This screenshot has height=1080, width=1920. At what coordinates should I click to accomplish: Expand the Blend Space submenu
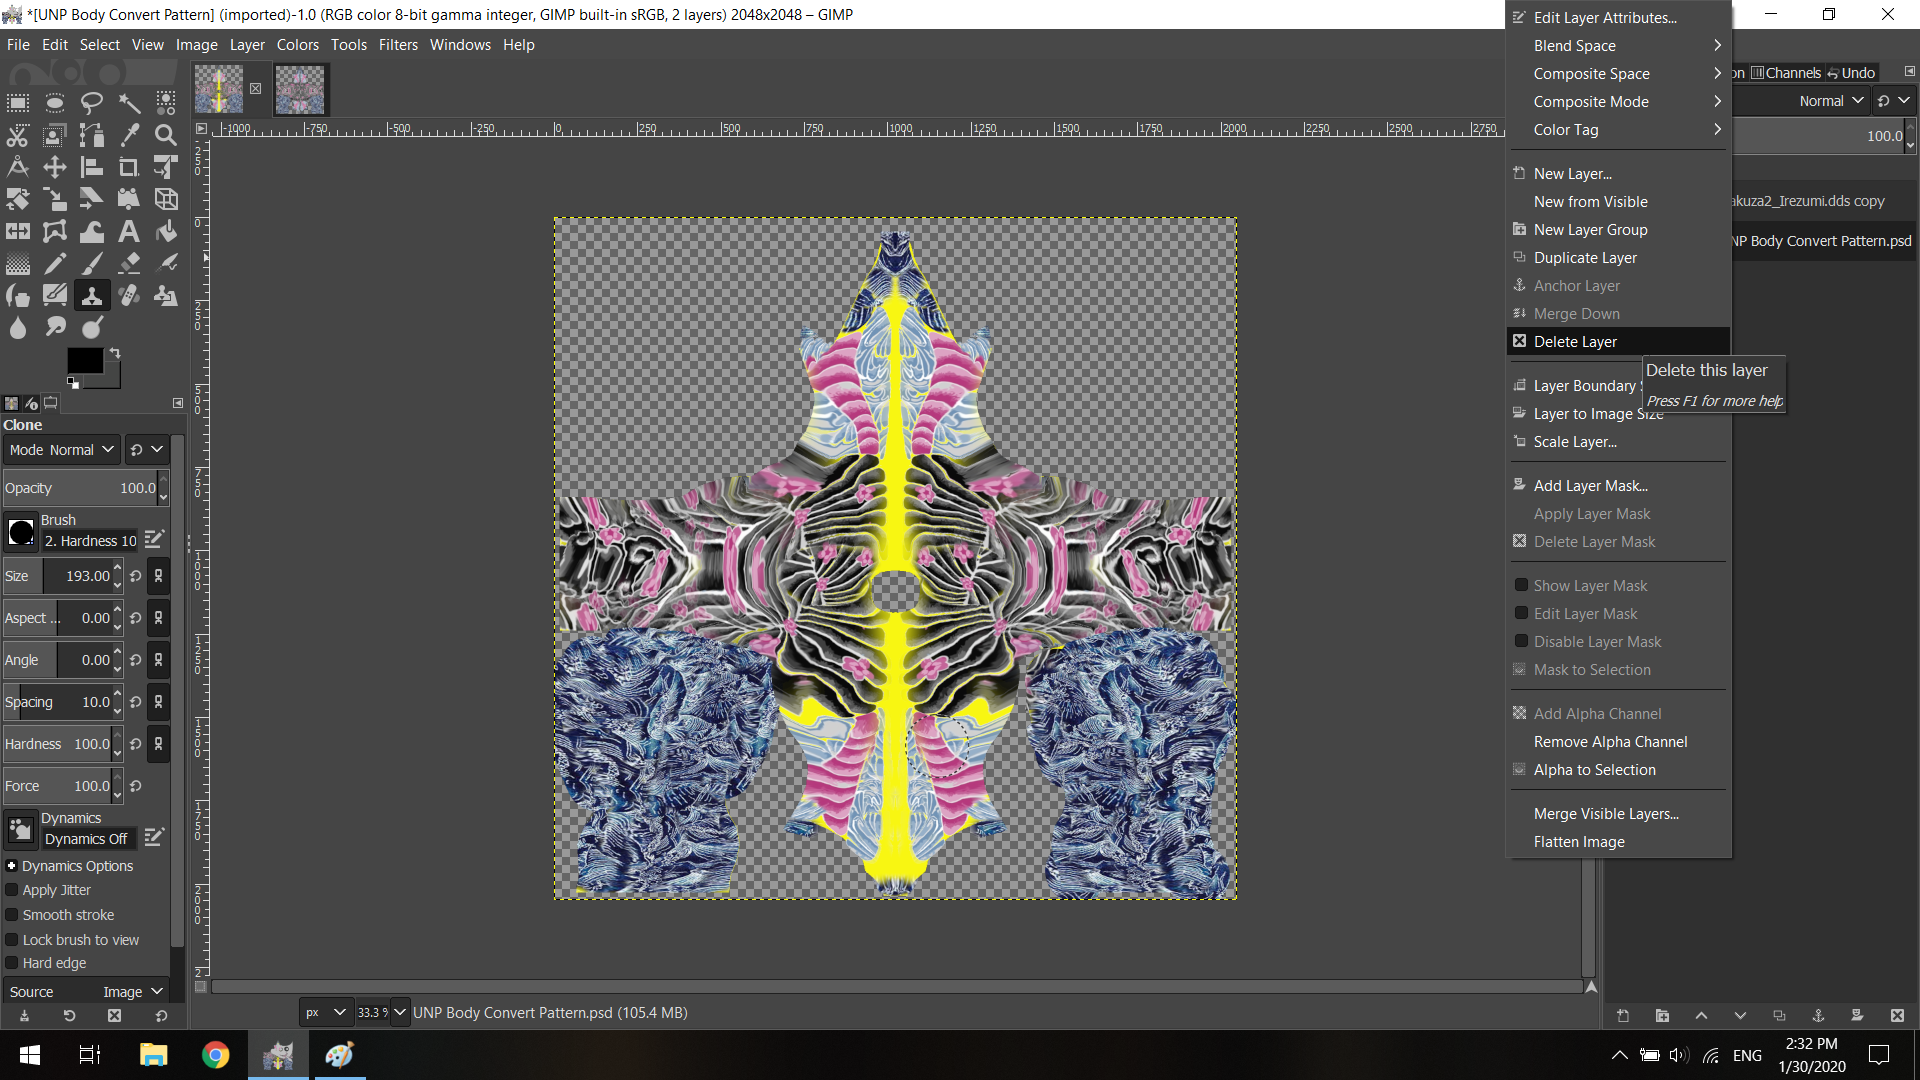click(x=1619, y=46)
